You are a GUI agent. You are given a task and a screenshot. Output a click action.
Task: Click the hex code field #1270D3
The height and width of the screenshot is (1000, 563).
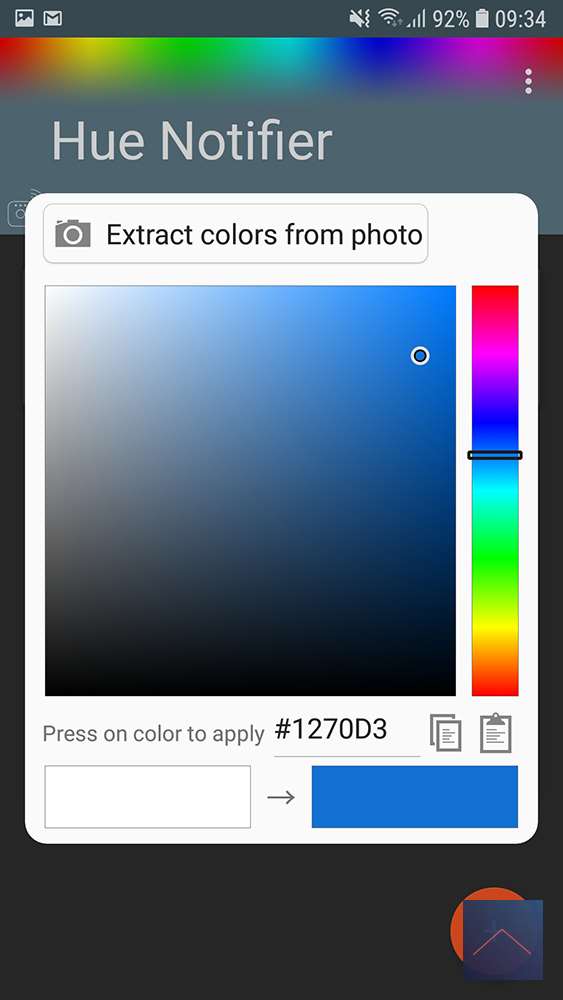click(347, 731)
